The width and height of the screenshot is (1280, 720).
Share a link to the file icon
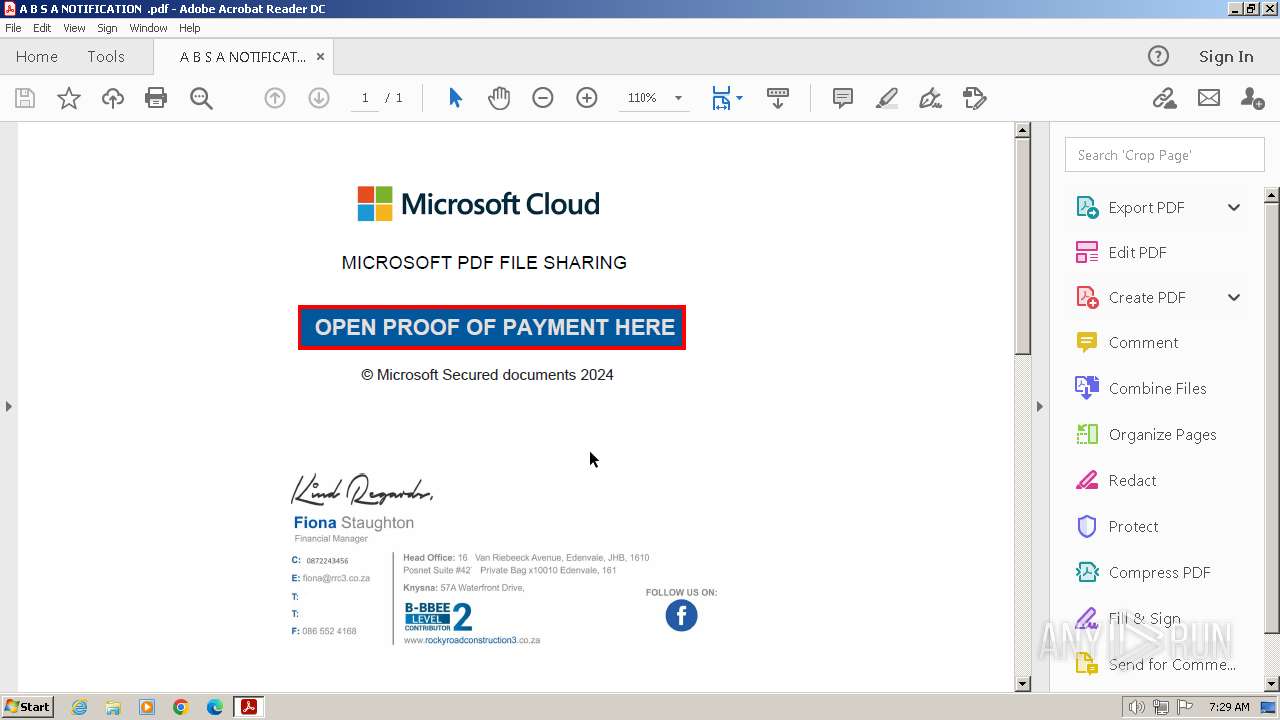[x=1164, y=98]
